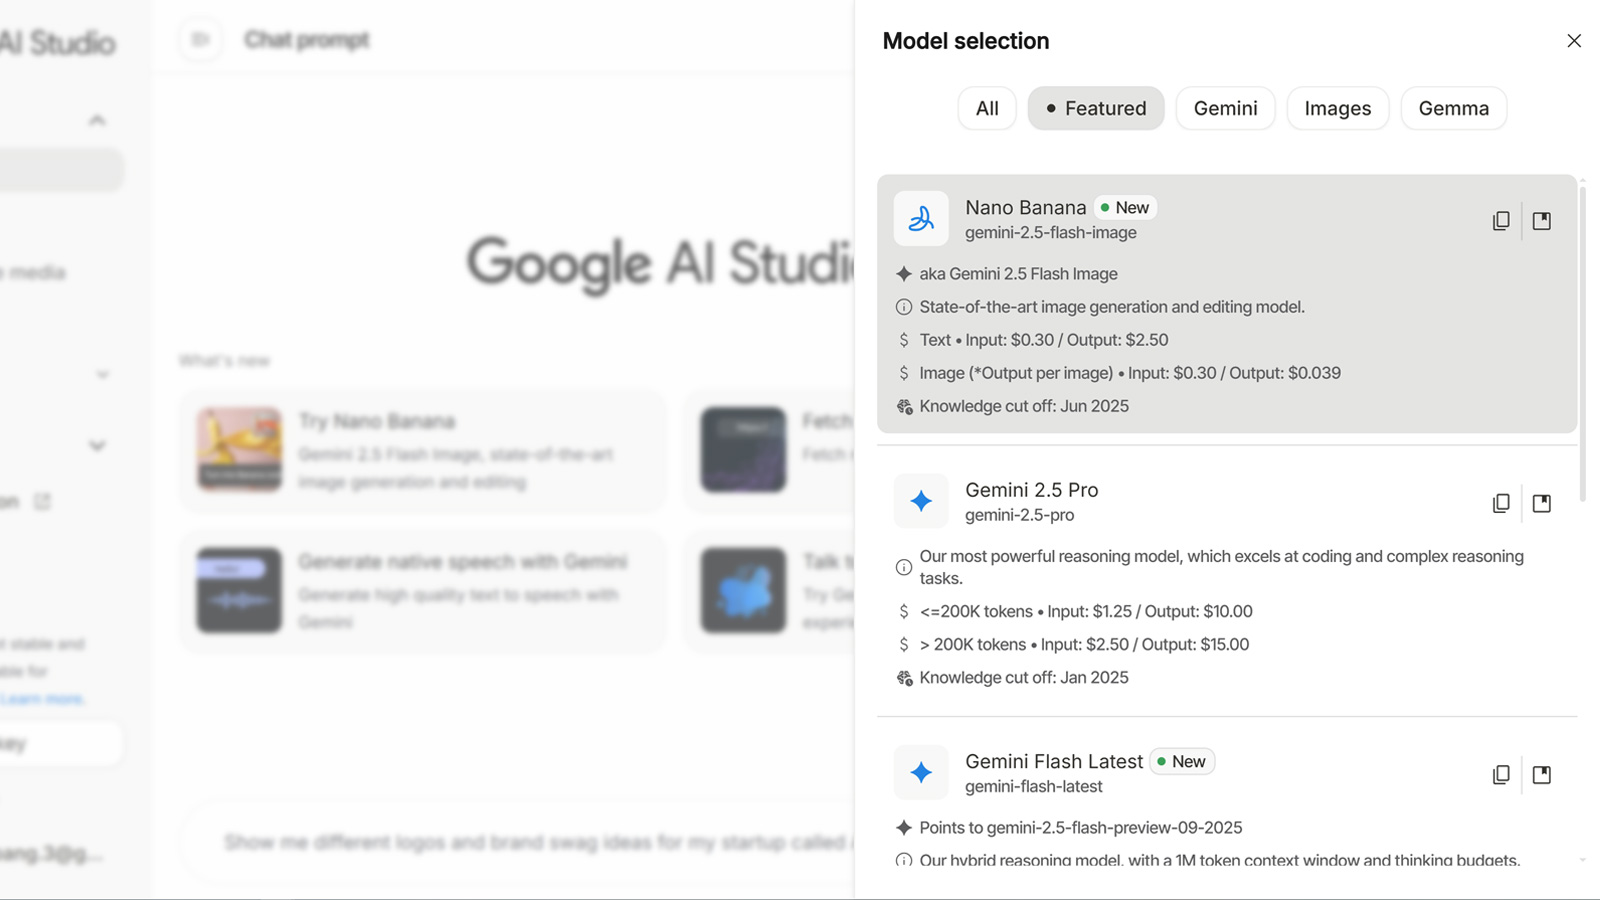This screenshot has height=900, width=1600.
Task: Open Gemini Flash Latest details icon
Action: click(1542, 775)
